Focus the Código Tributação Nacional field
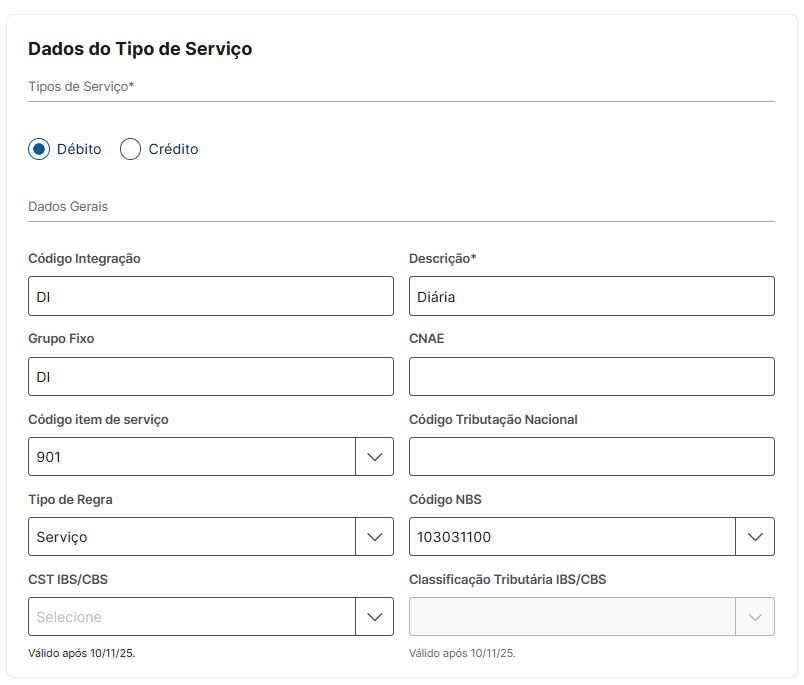804x685 pixels. [591, 457]
